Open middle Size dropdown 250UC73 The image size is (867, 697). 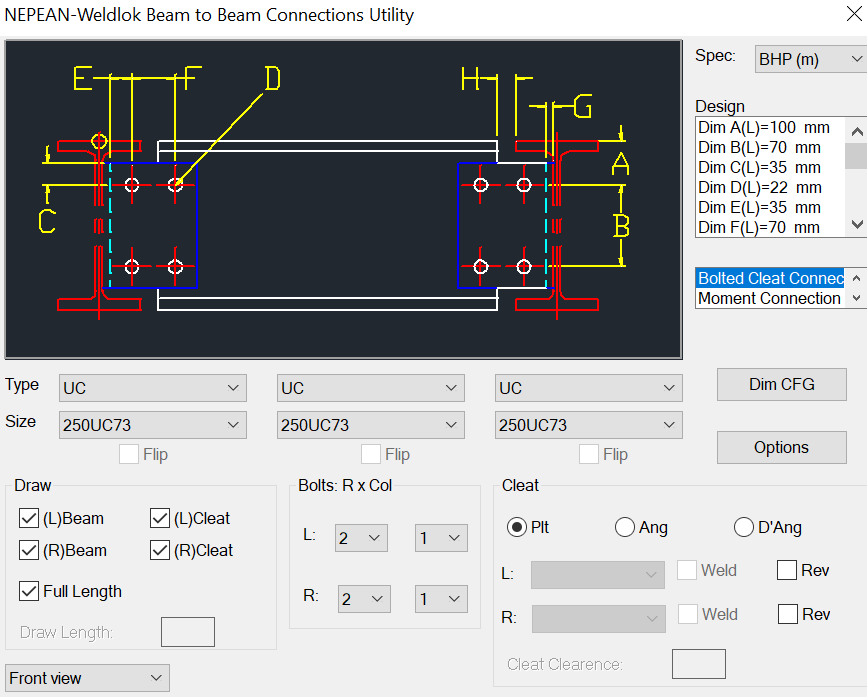click(370, 425)
